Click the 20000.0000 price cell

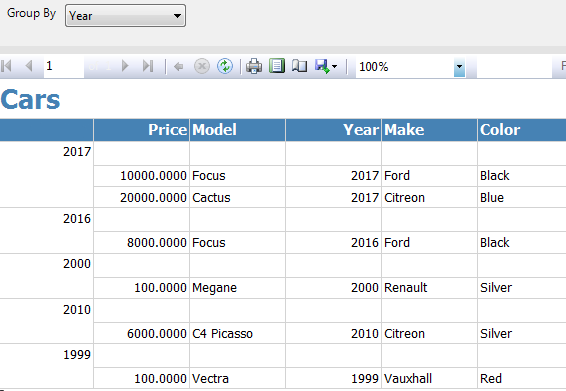tap(142, 197)
